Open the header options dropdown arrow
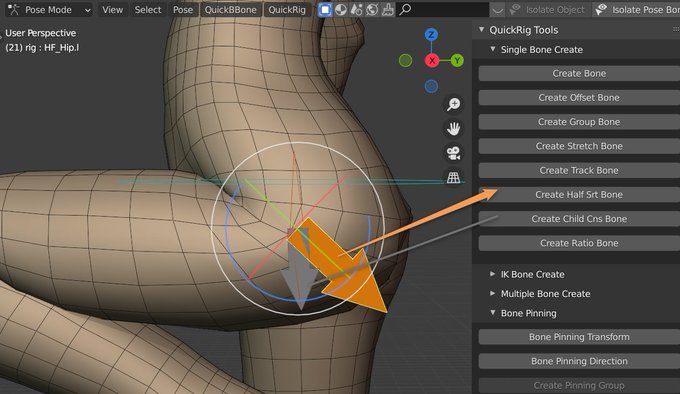 pos(498,10)
